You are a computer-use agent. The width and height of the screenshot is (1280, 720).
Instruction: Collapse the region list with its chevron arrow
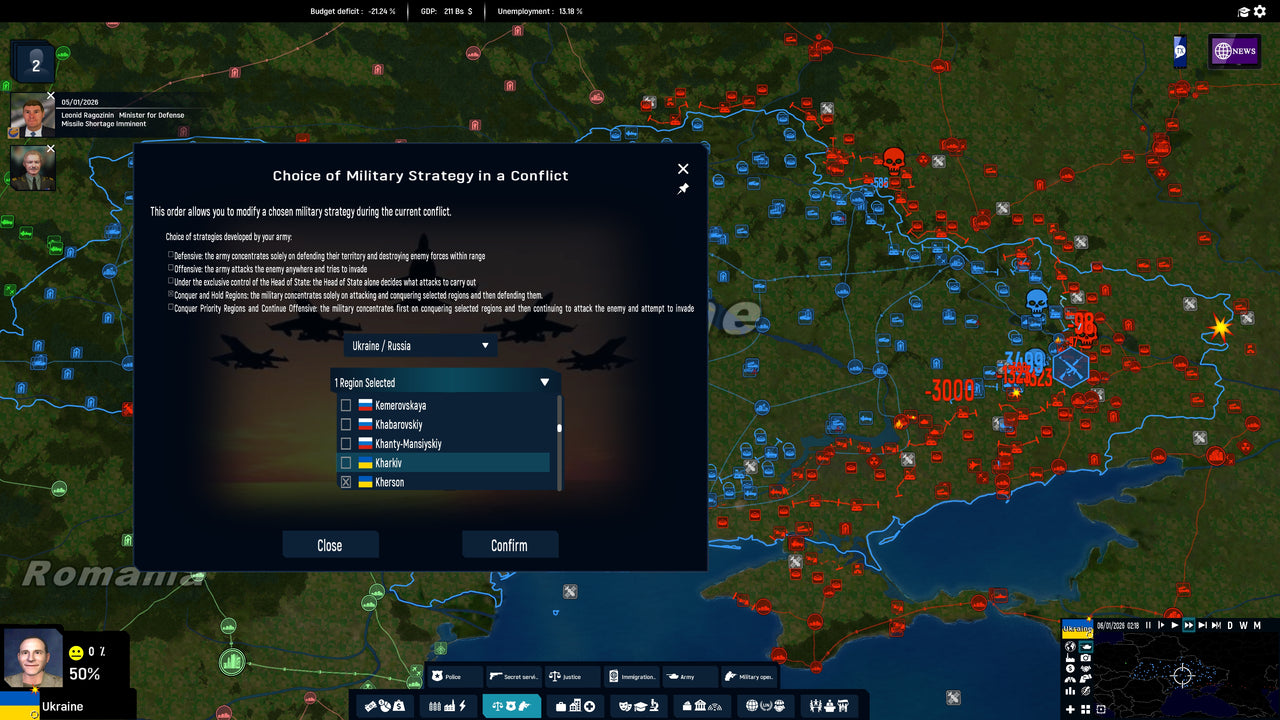tap(545, 382)
